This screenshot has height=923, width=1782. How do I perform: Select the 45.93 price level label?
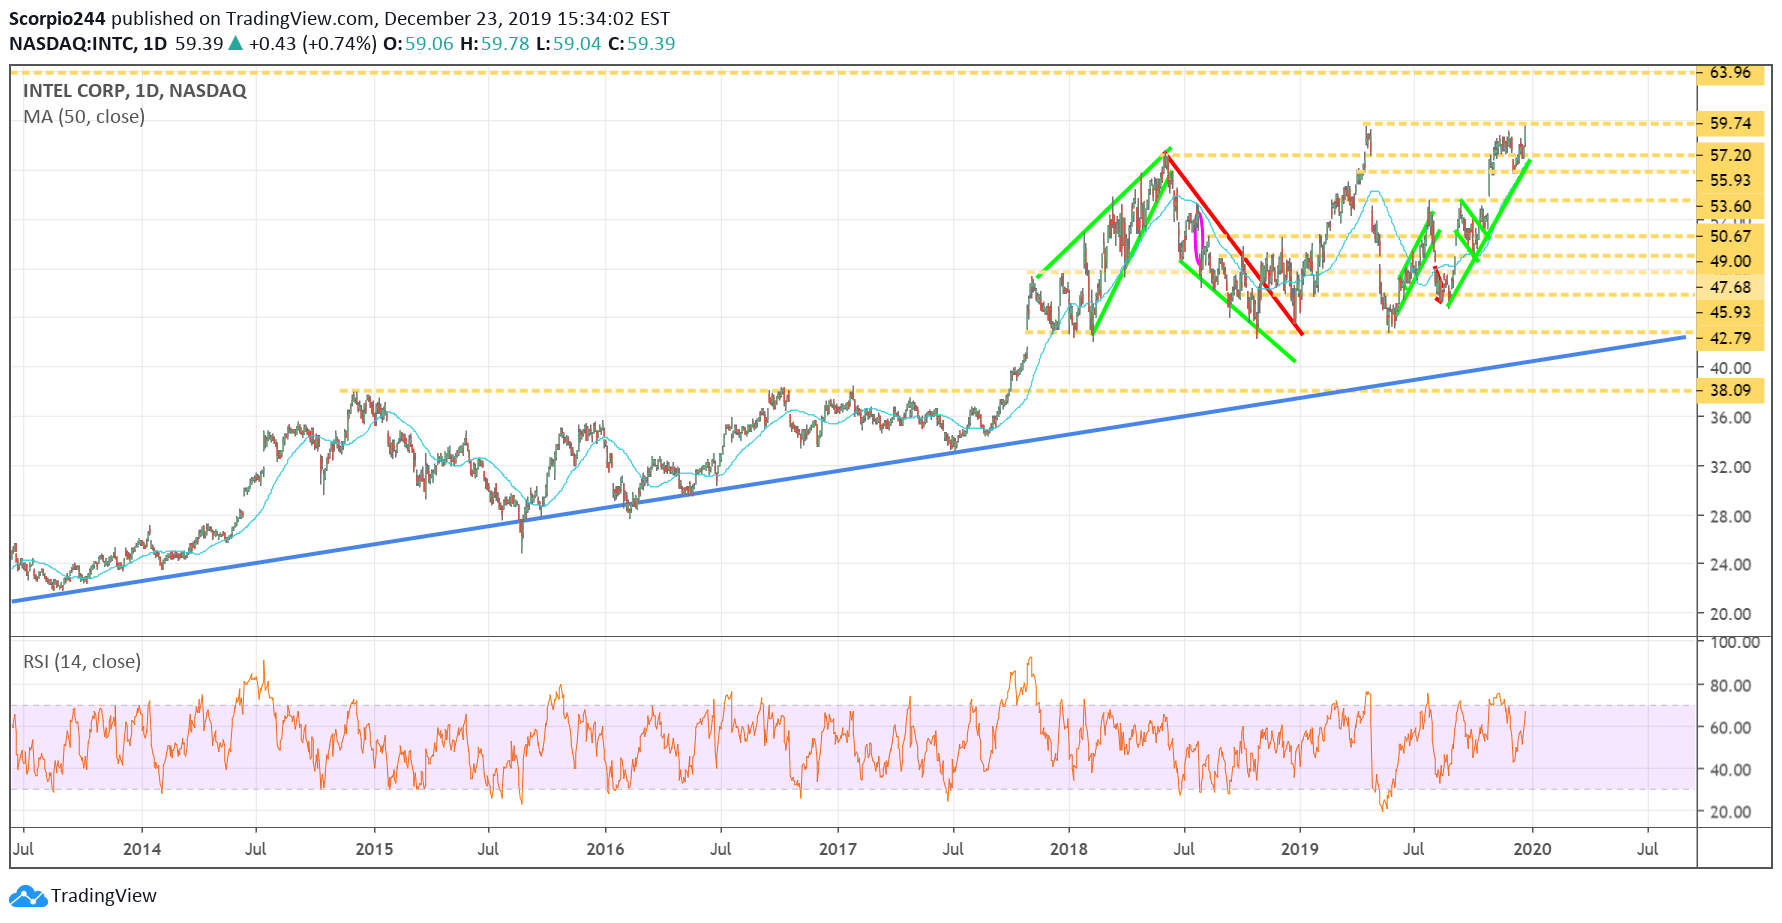tap(1730, 312)
